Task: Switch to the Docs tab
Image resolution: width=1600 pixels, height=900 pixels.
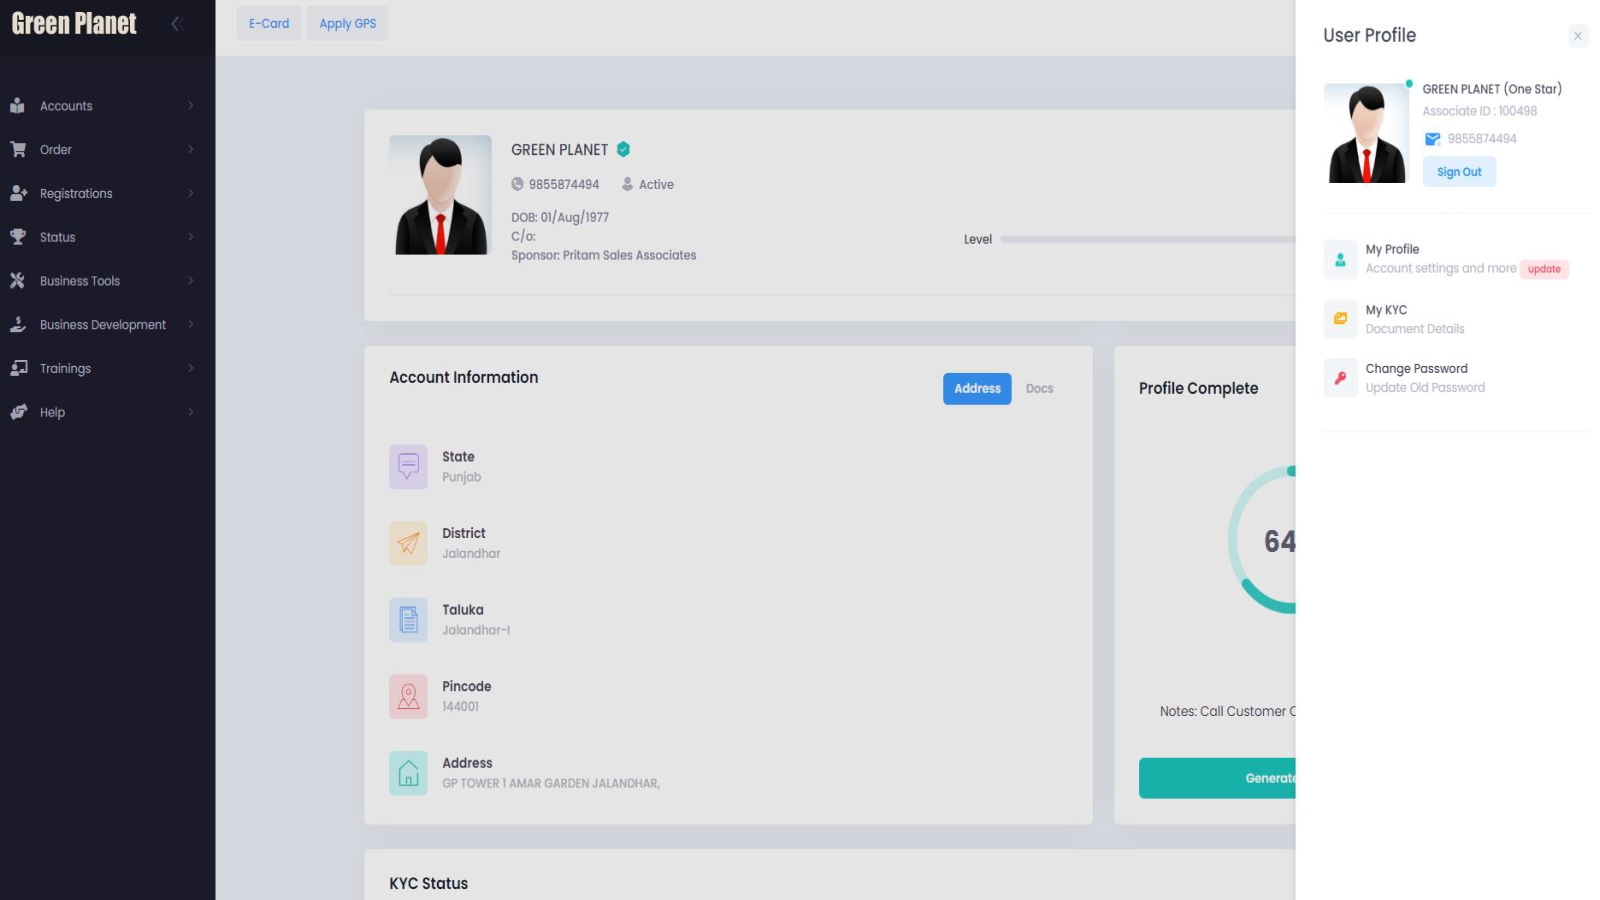Action: coord(1039,389)
